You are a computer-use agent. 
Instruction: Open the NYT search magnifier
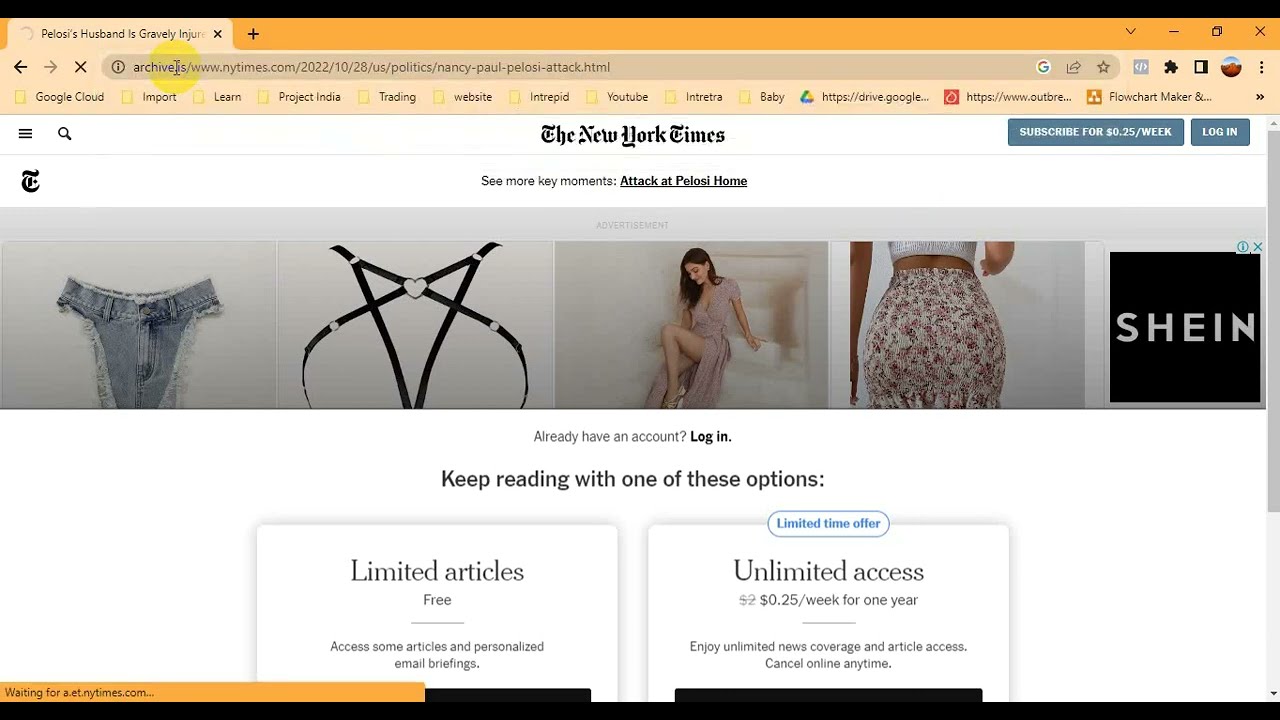pyautogui.click(x=65, y=133)
